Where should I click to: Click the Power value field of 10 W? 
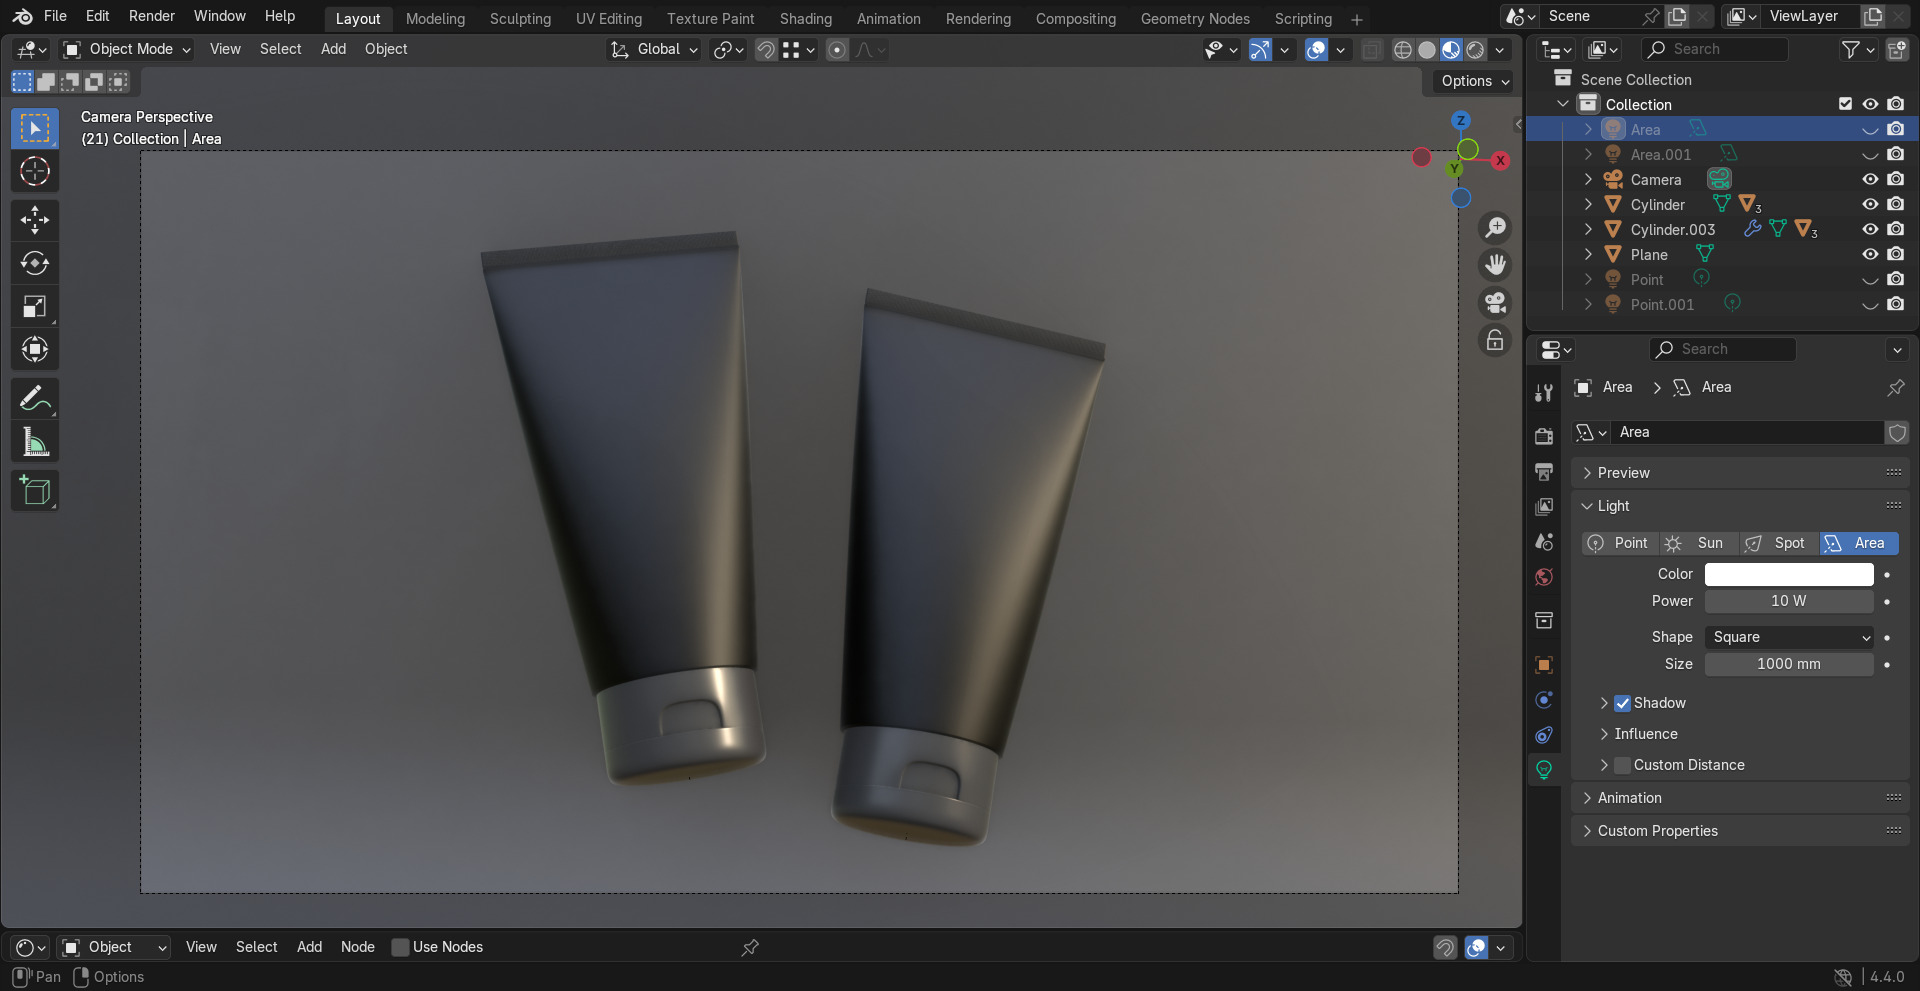click(1789, 601)
